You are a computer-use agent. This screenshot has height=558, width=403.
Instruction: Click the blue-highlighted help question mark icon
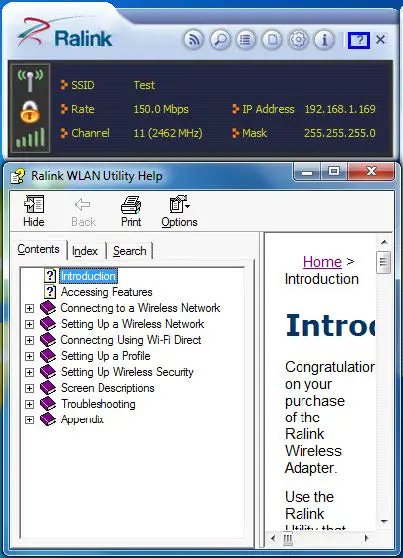[358, 40]
